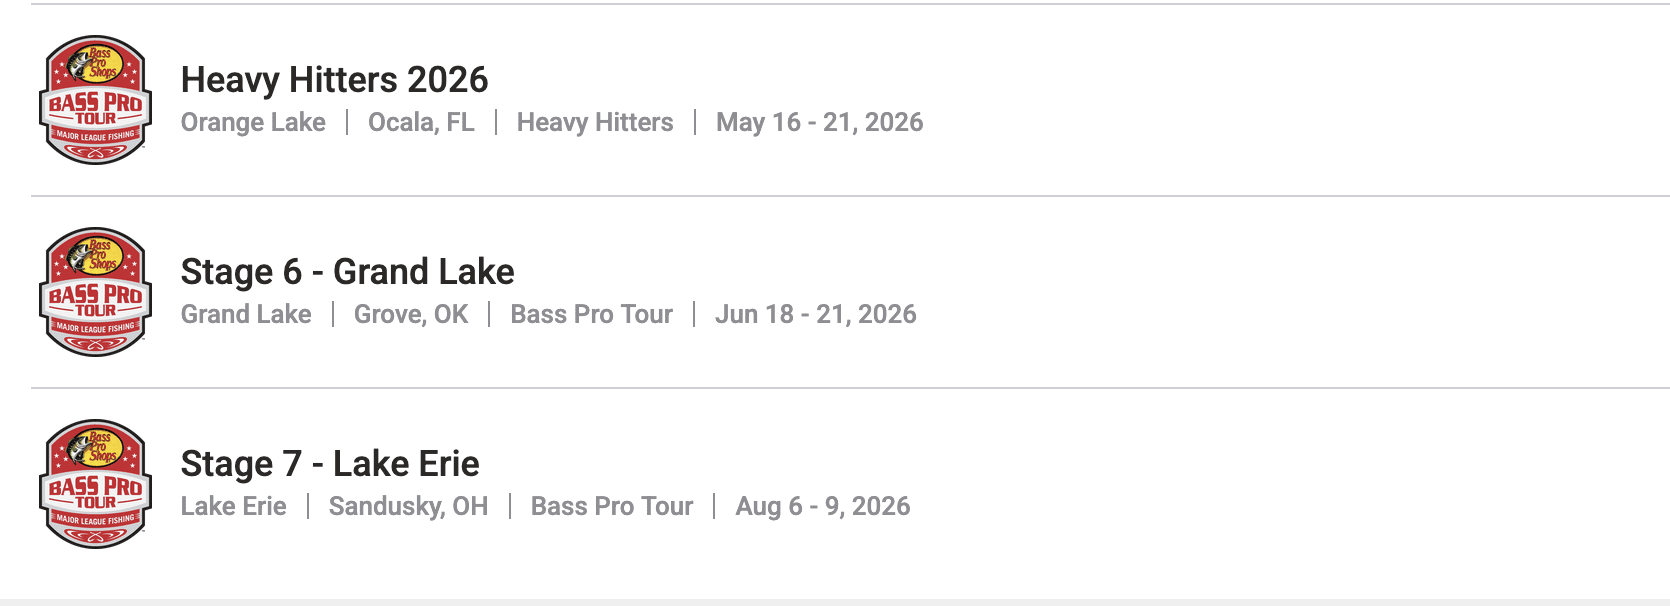The height and width of the screenshot is (606, 1670).
Task: Click the Bass Pro Tour logo beside Heavy Hitters 2026
Action: coord(96,100)
